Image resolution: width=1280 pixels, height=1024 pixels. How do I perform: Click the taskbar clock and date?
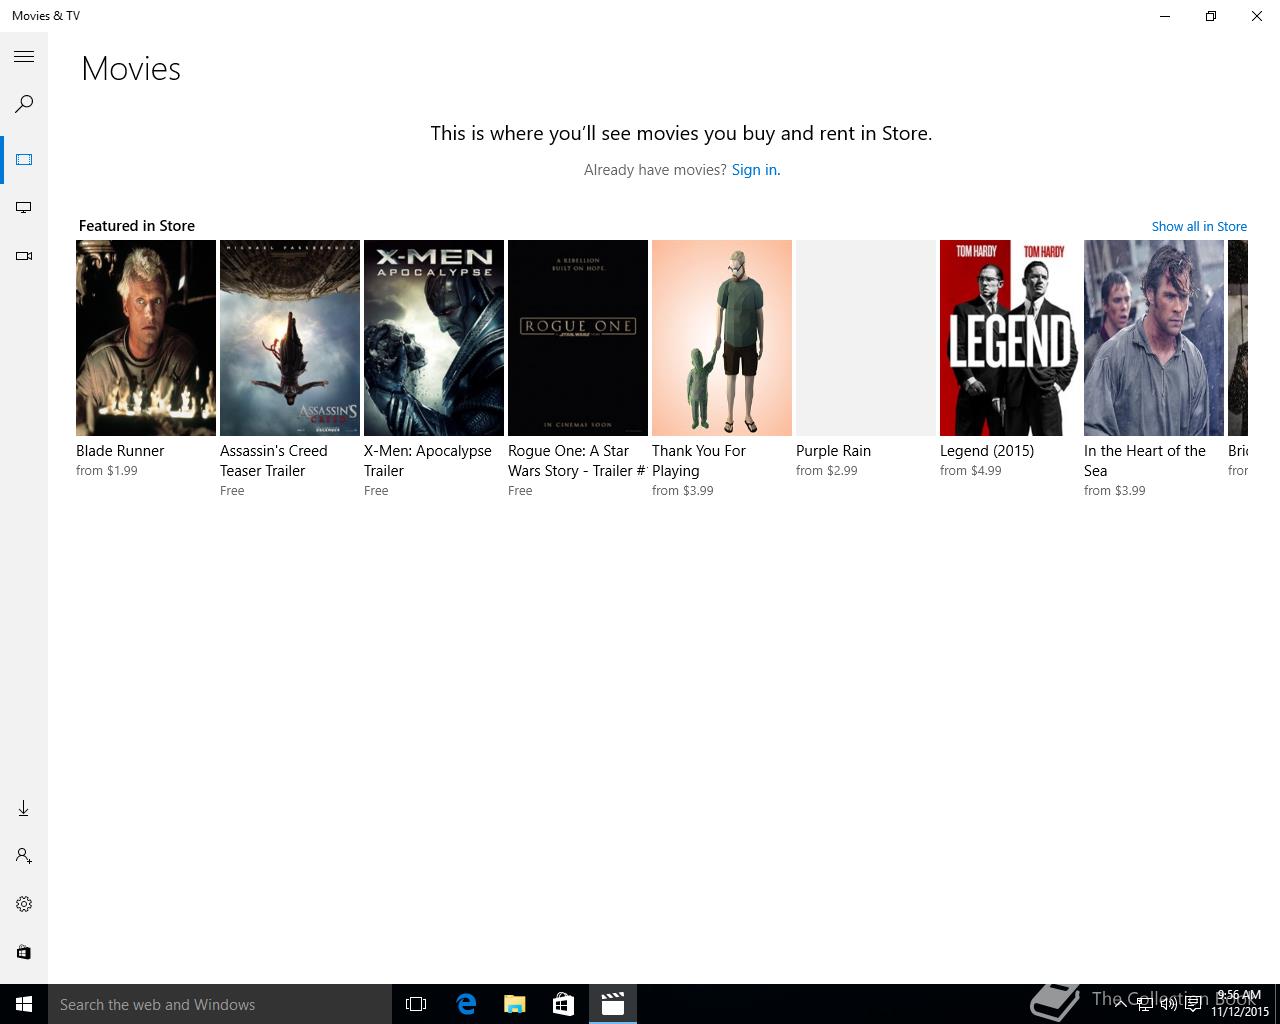click(x=1240, y=1004)
